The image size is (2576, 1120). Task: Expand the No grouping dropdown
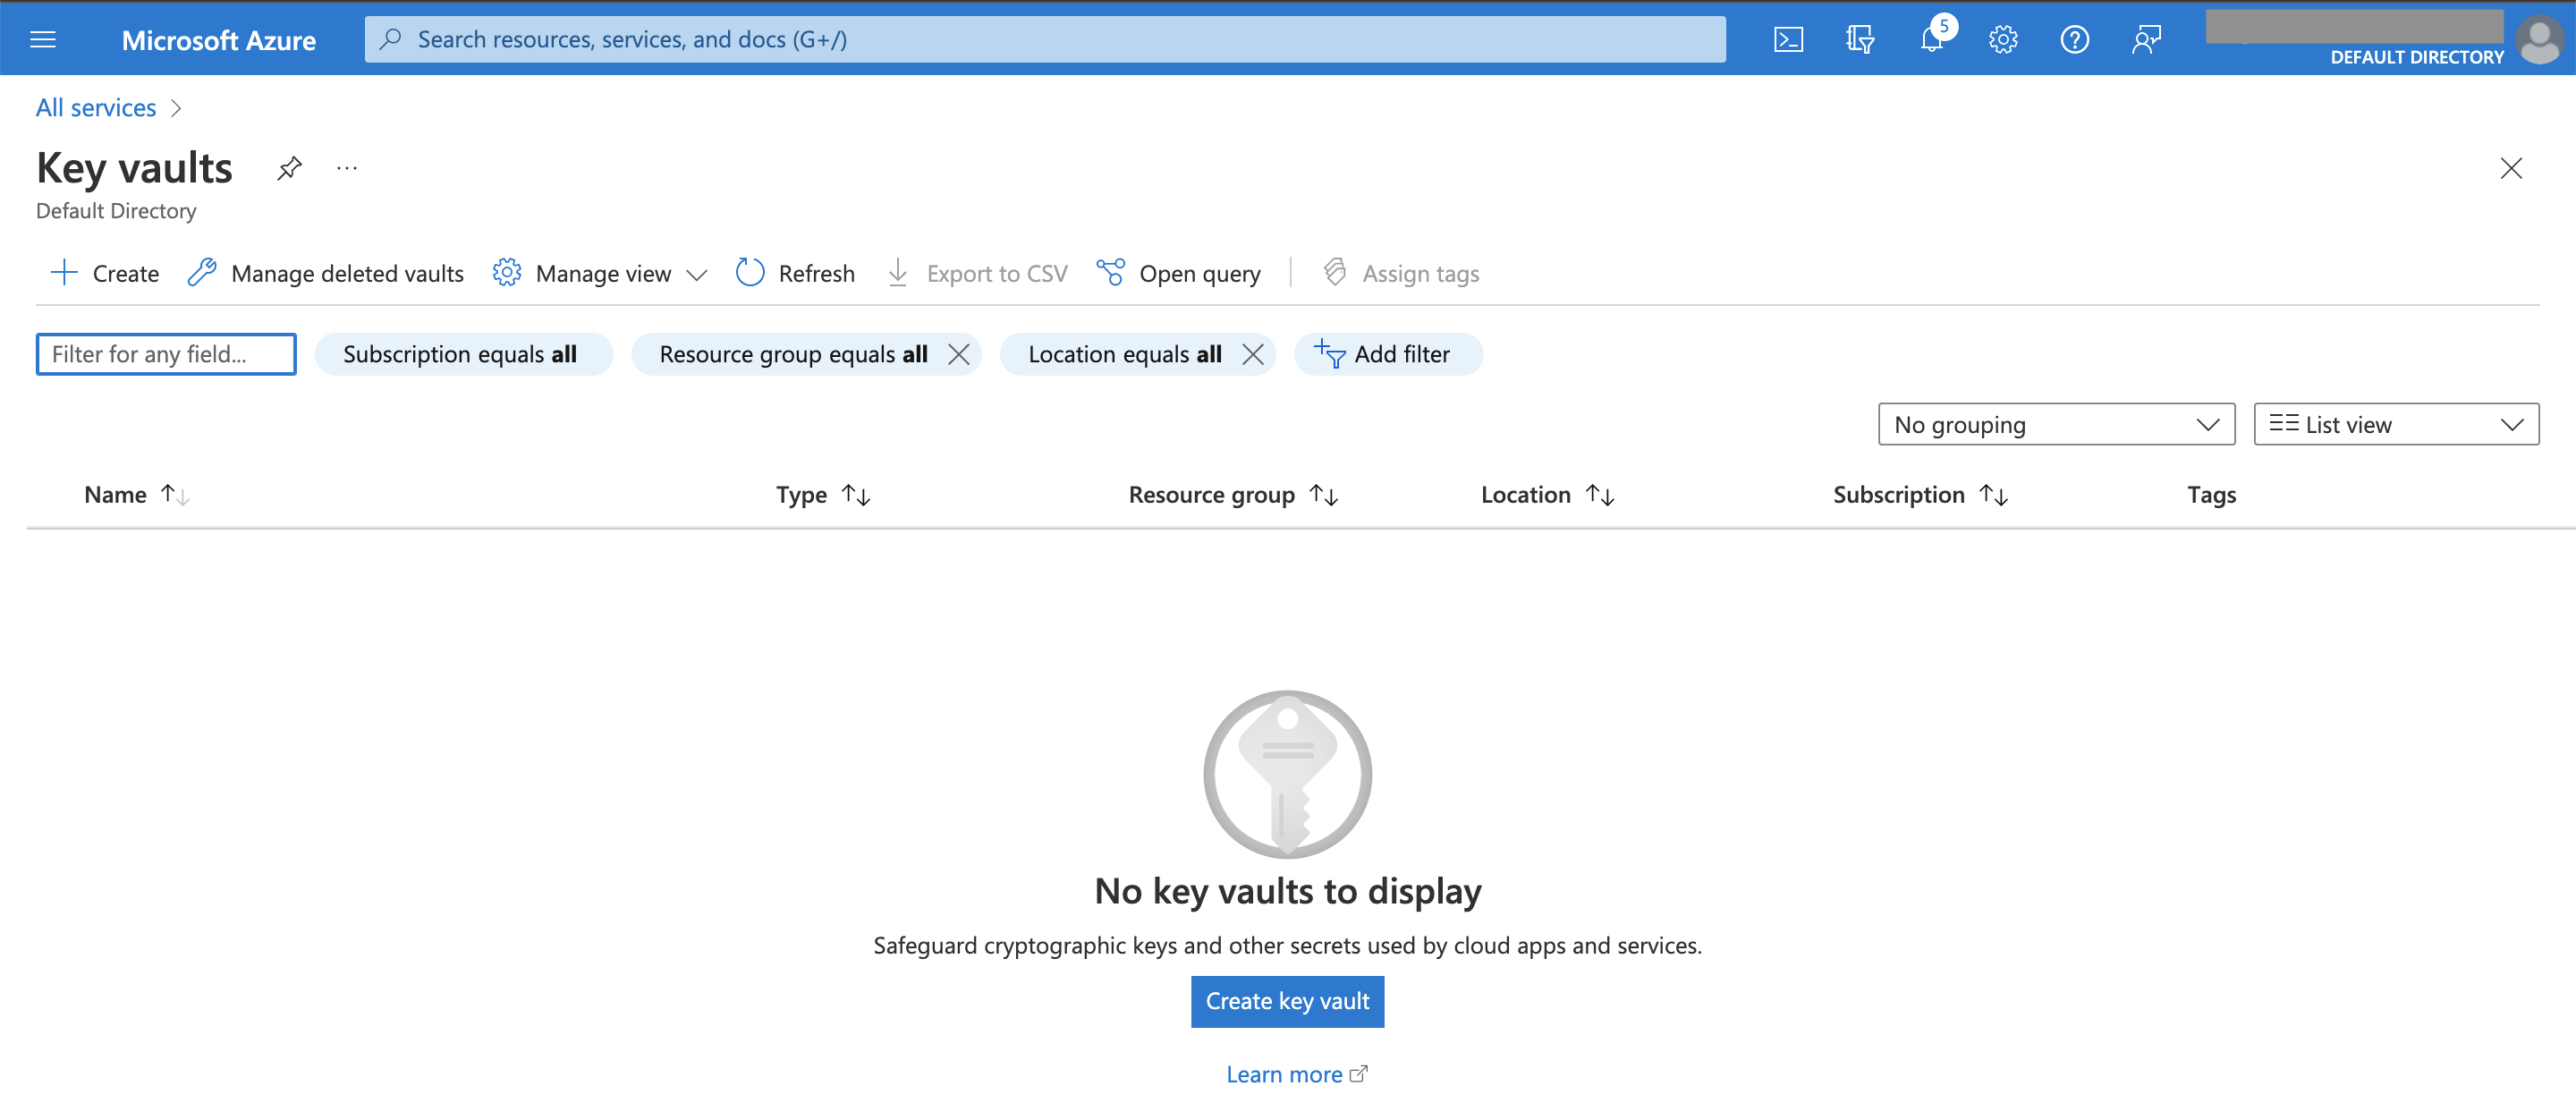(x=2056, y=424)
